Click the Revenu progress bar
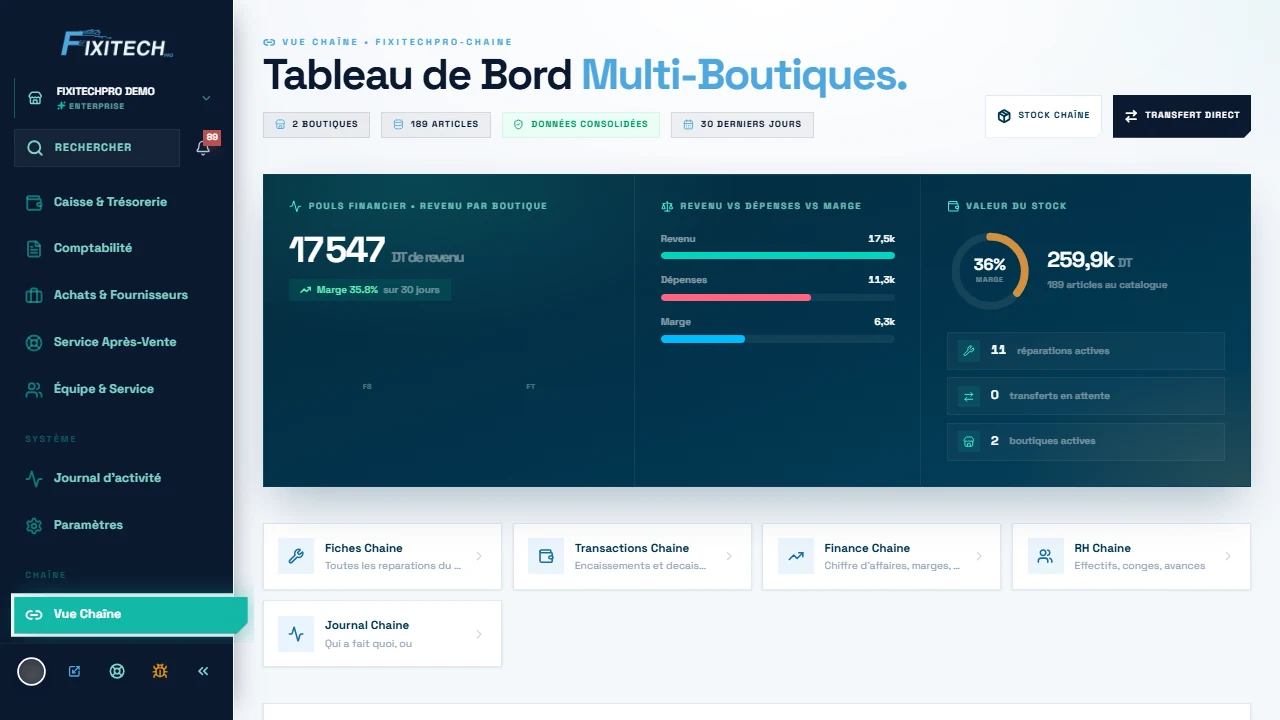 pos(778,255)
